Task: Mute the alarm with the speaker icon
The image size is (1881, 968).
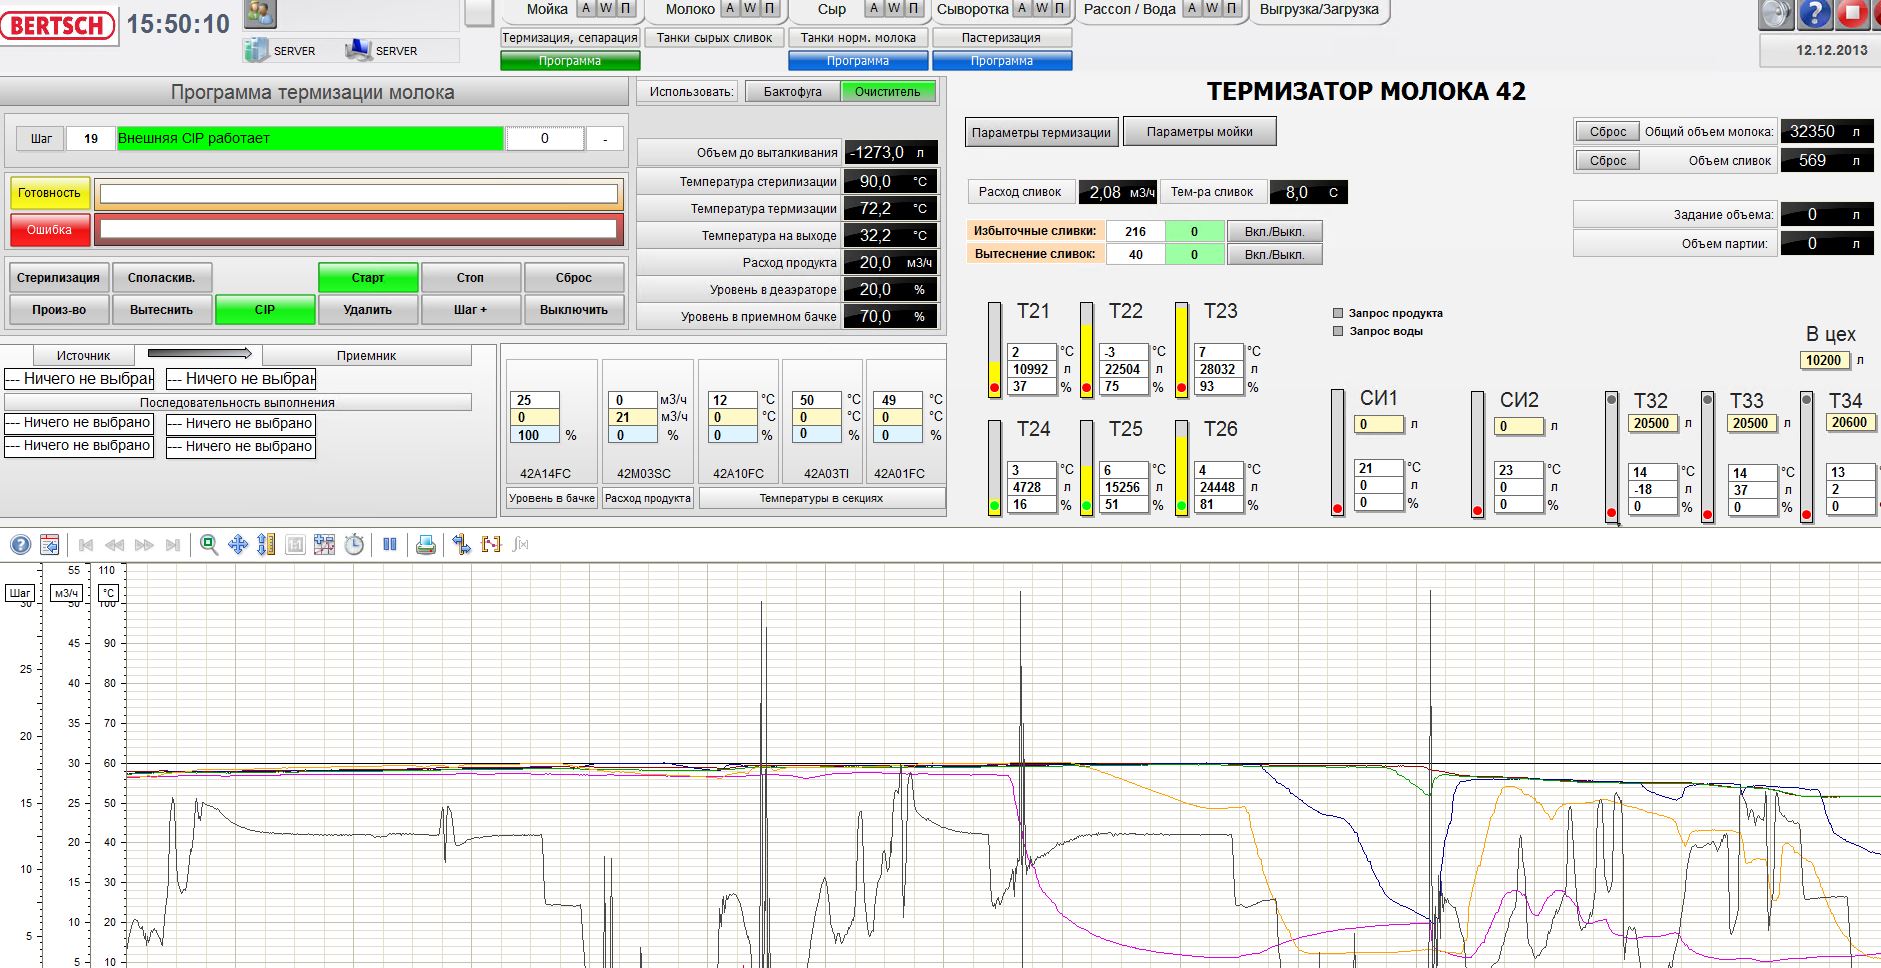Action: [x=1776, y=14]
